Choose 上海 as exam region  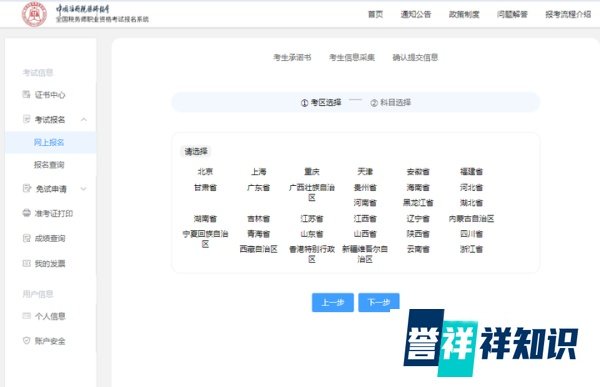259,171
